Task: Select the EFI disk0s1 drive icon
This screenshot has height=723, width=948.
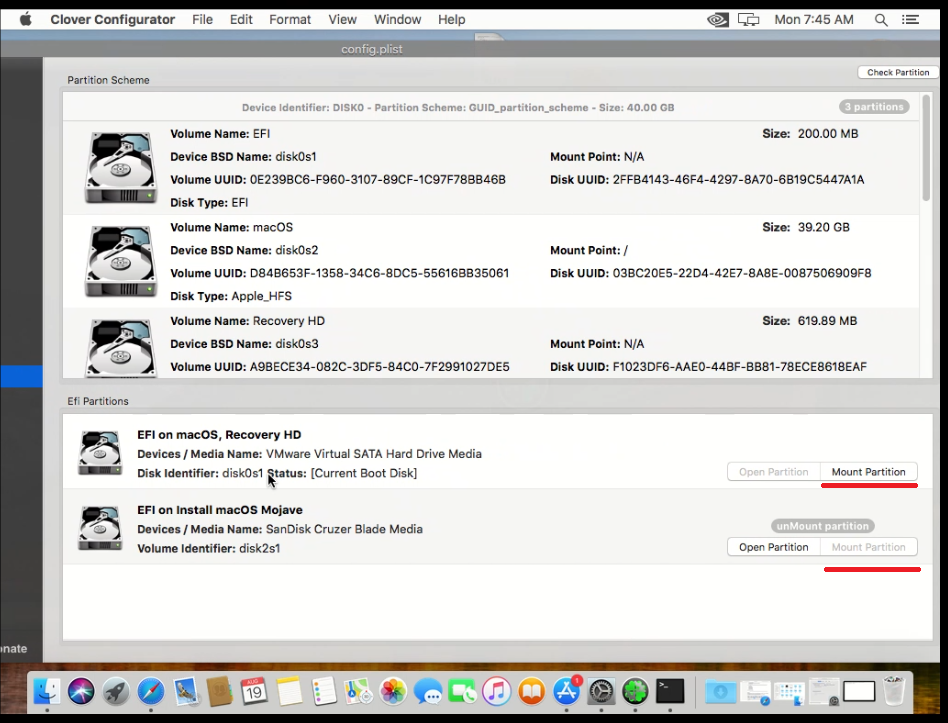Action: (x=121, y=167)
